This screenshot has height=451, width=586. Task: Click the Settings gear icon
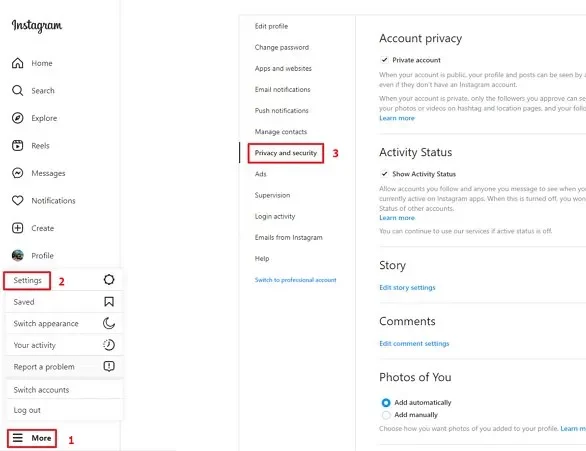coord(109,279)
